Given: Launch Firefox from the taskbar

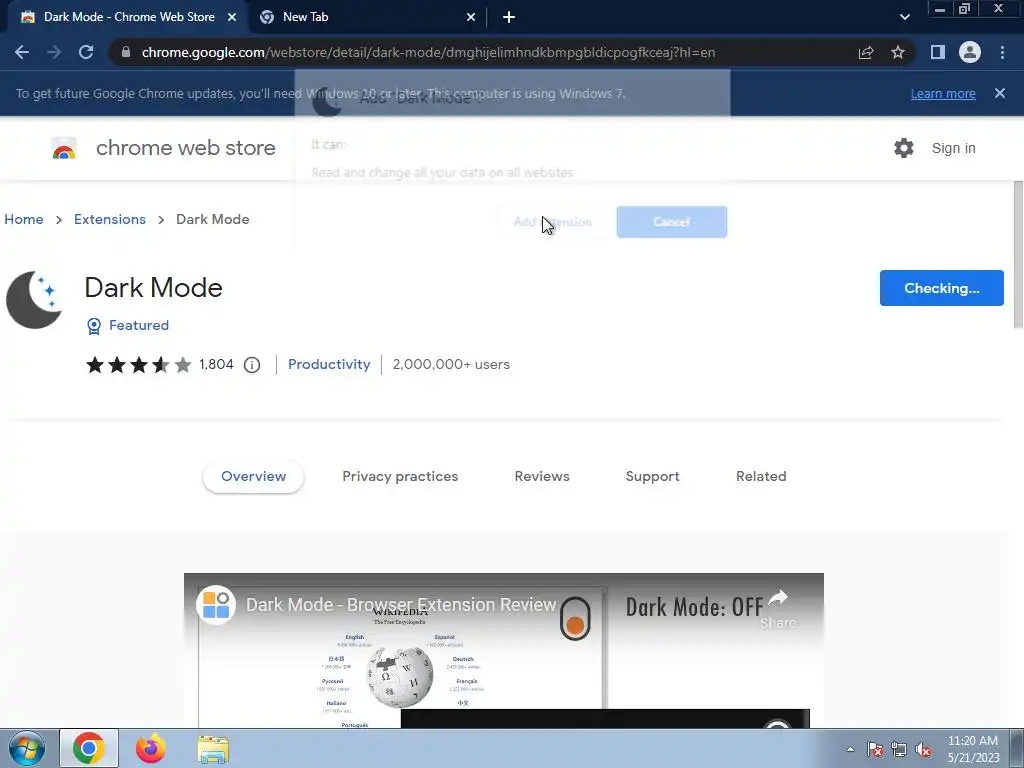Looking at the screenshot, I should pos(151,748).
